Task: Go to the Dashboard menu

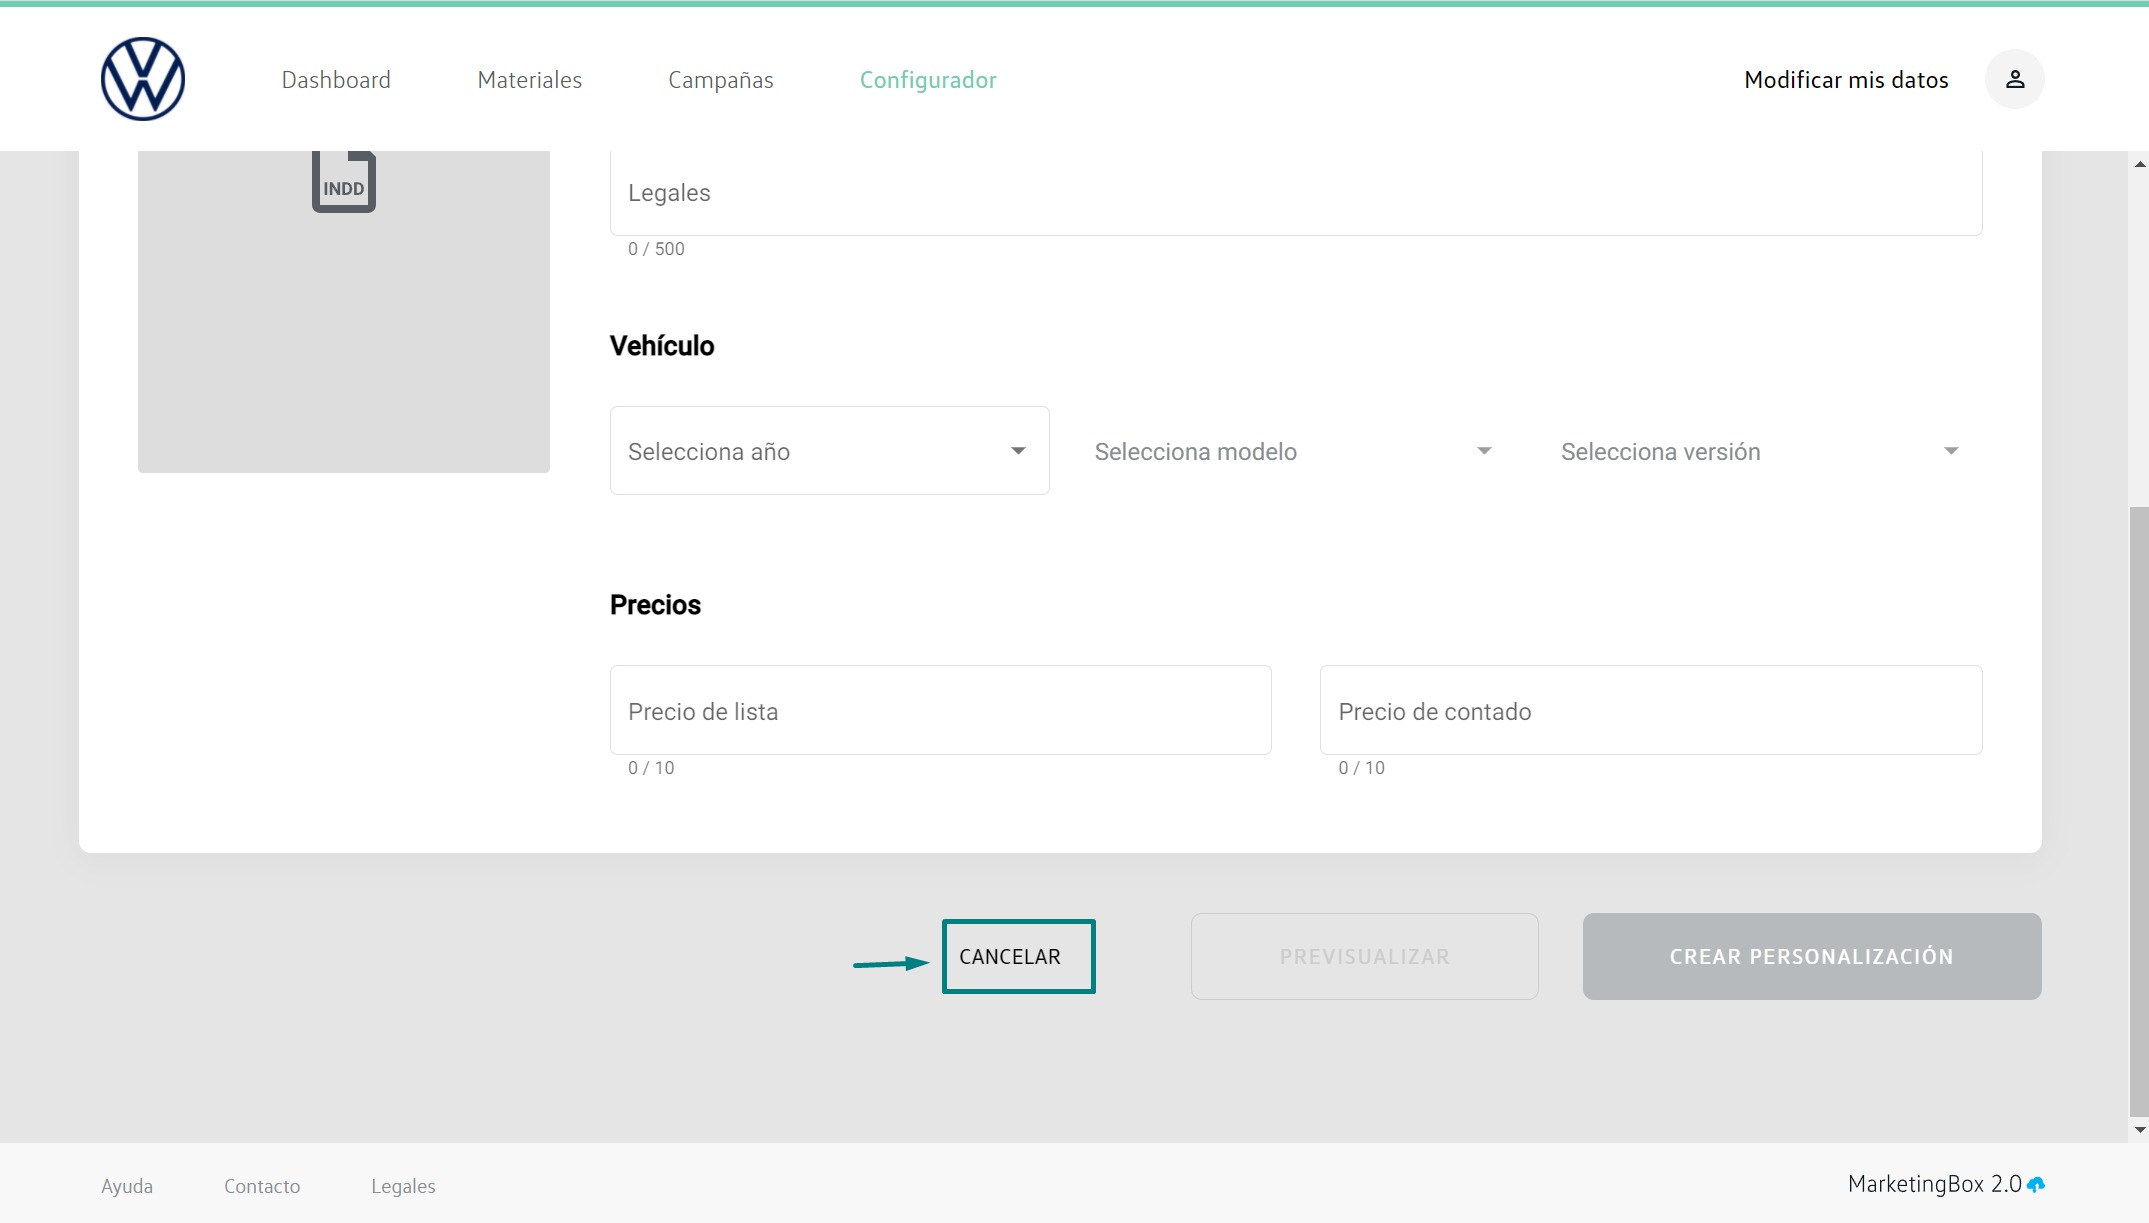Action: coord(336,80)
